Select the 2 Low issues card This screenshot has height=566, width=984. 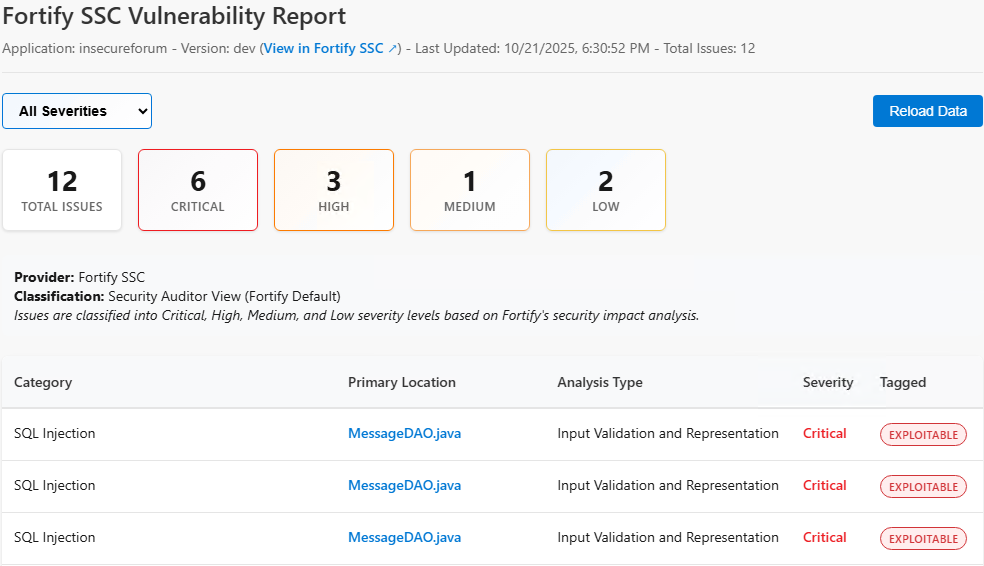606,190
